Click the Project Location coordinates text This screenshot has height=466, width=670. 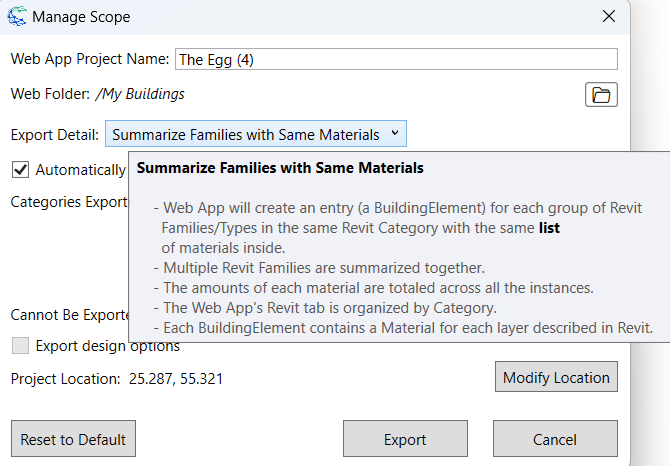click(176, 379)
